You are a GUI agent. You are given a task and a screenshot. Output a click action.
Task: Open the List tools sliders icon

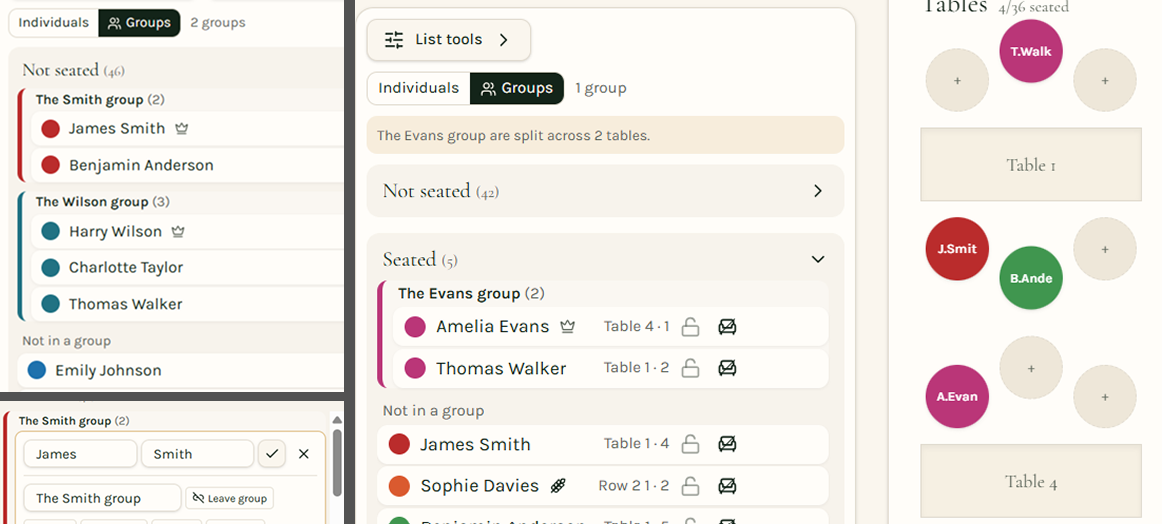tap(394, 40)
